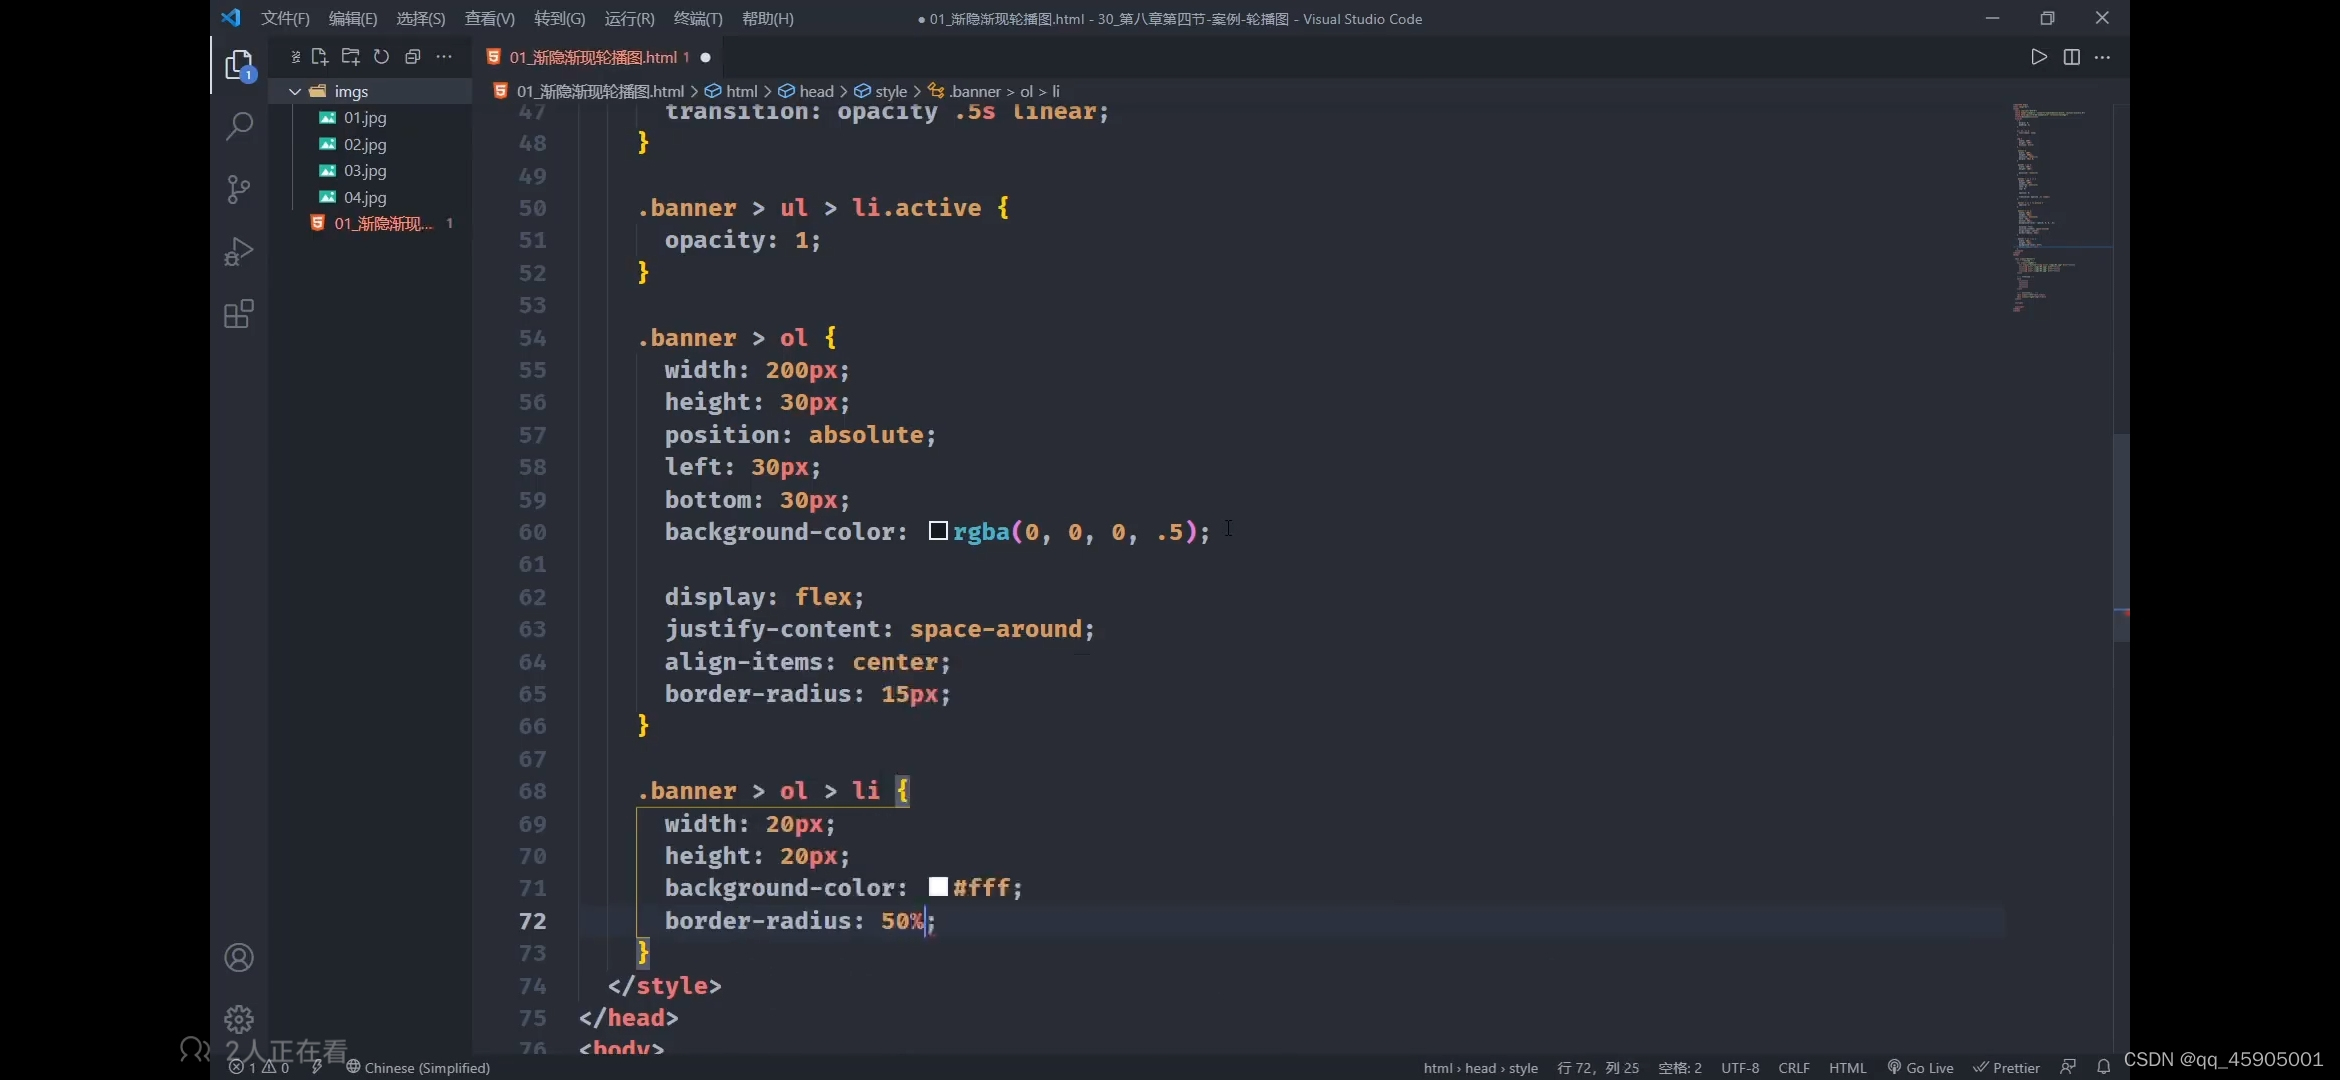This screenshot has width=2340, height=1080.
Task: Open the Extensions view
Action: 239,315
